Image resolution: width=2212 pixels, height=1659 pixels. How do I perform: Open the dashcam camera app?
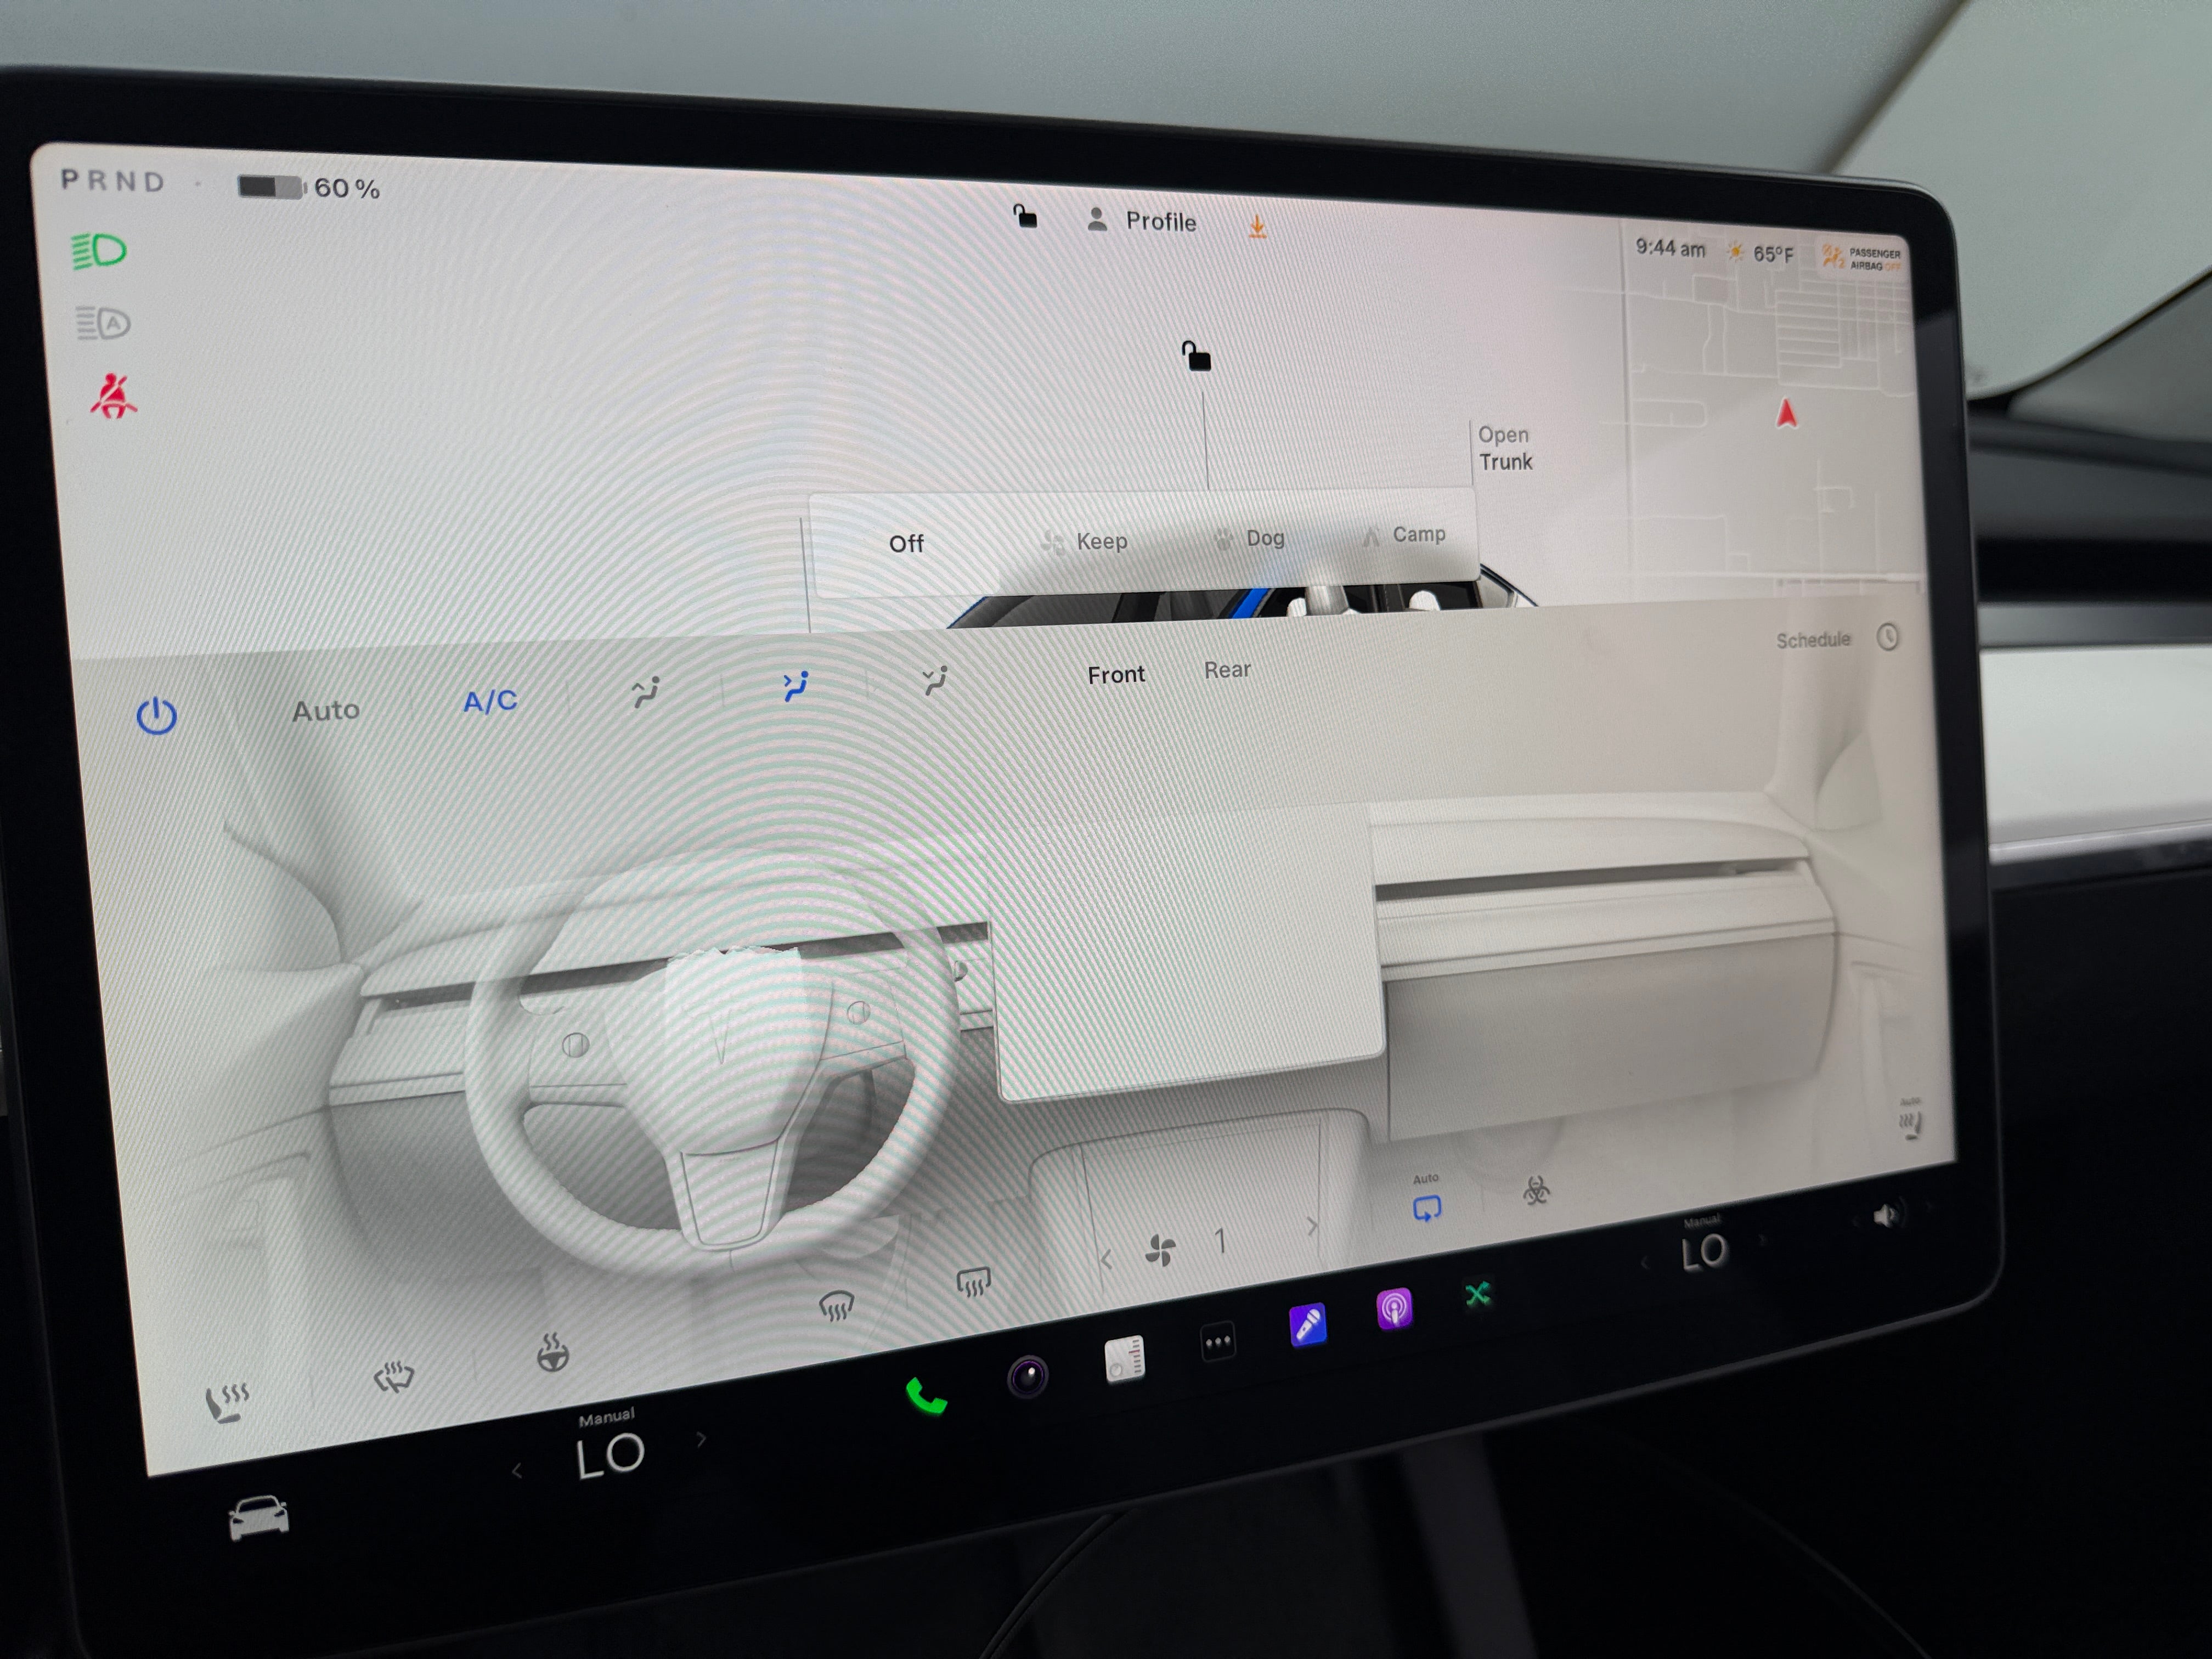pyautogui.click(x=1027, y=1377)
